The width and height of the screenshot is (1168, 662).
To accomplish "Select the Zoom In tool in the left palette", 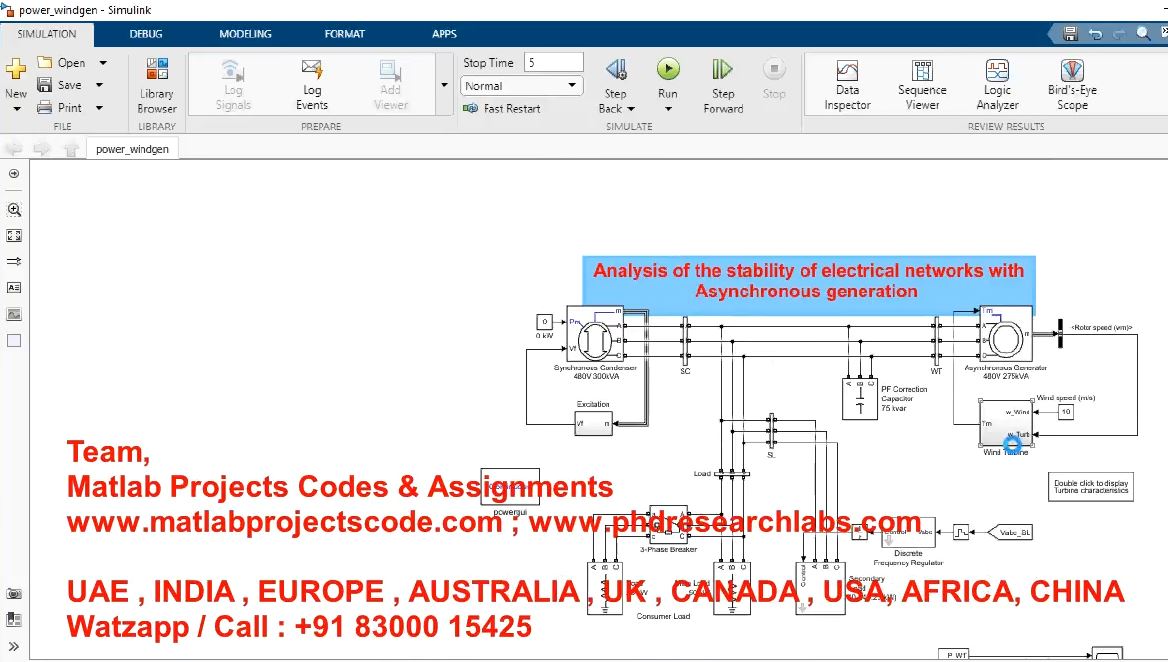I will tap(14, 210).
